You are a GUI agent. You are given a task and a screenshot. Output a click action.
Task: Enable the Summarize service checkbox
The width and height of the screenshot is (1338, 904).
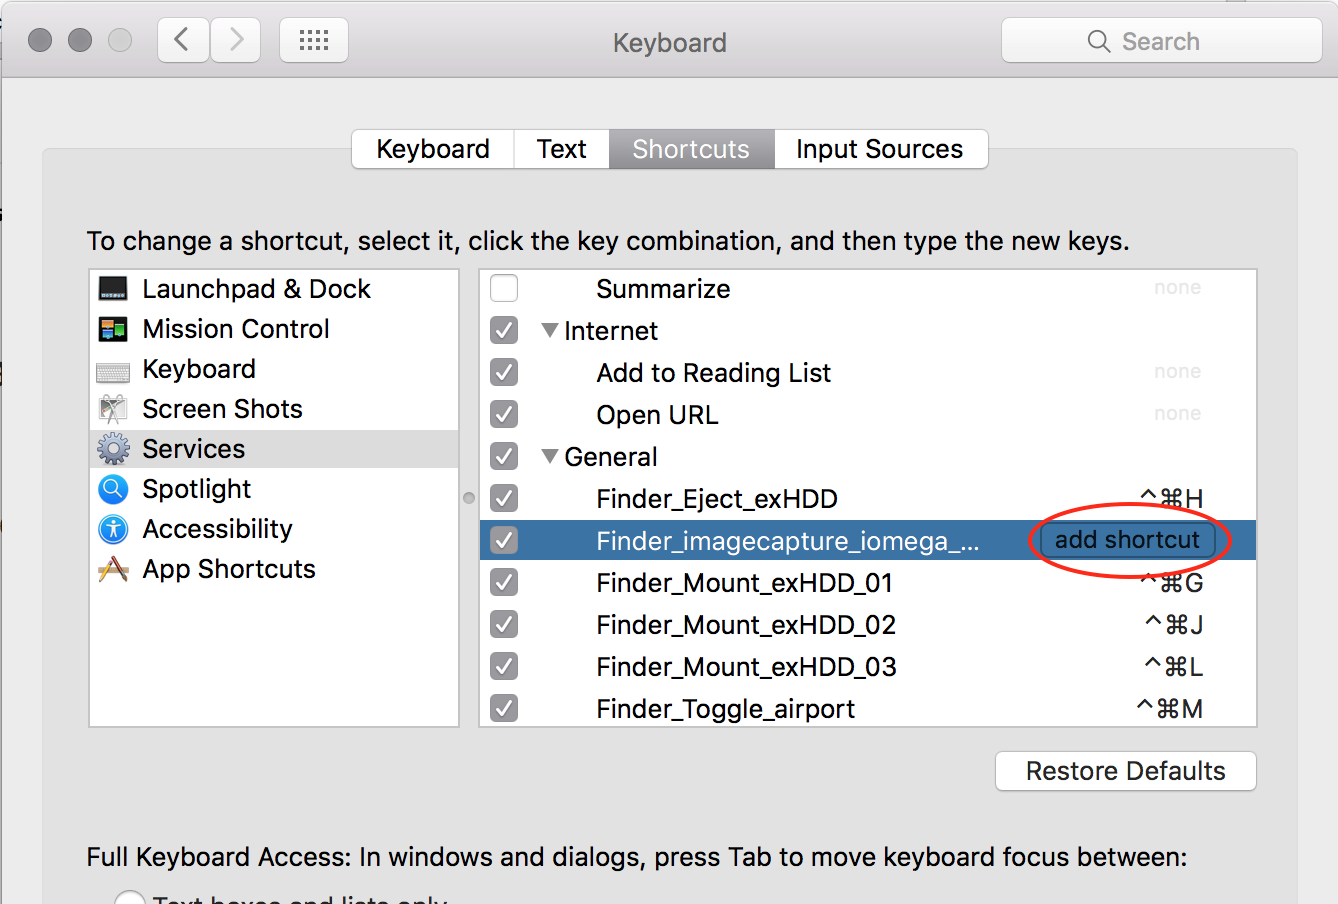click(x=504, y=289)
